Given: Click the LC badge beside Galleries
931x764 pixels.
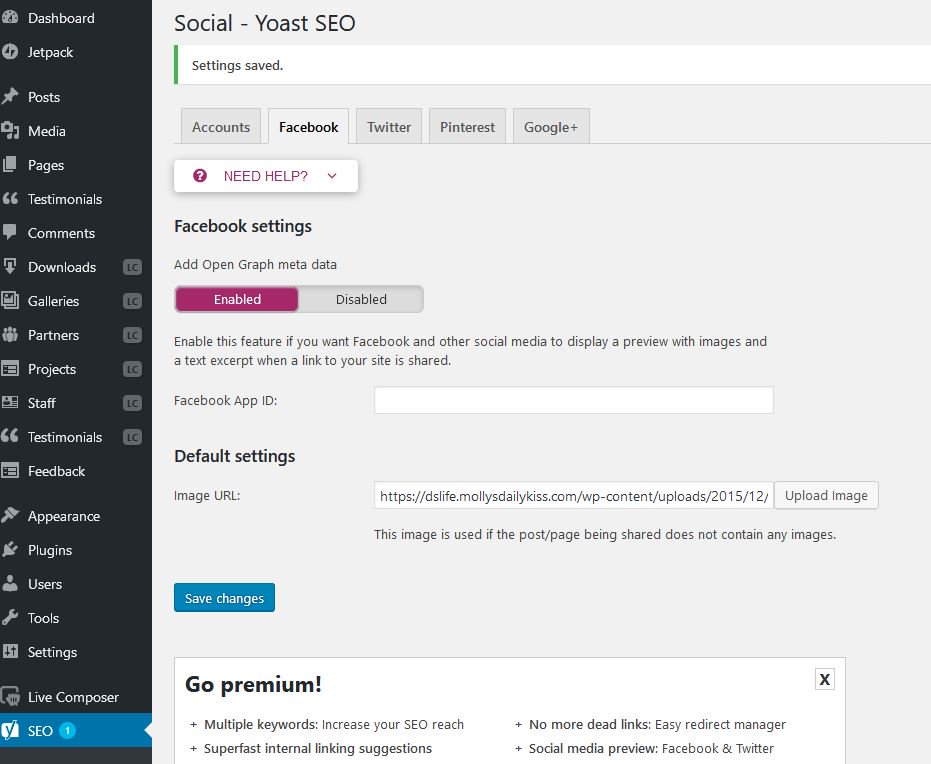Looking at the screenshot, I should [x=132, y=301].
